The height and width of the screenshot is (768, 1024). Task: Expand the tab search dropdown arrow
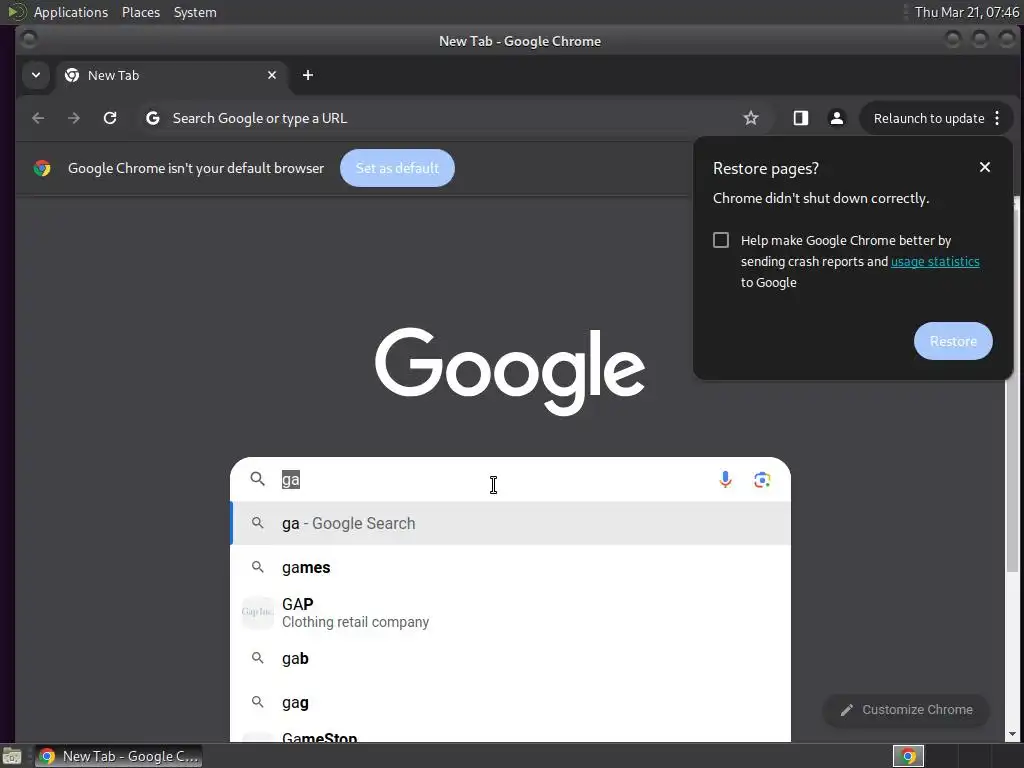36,75
